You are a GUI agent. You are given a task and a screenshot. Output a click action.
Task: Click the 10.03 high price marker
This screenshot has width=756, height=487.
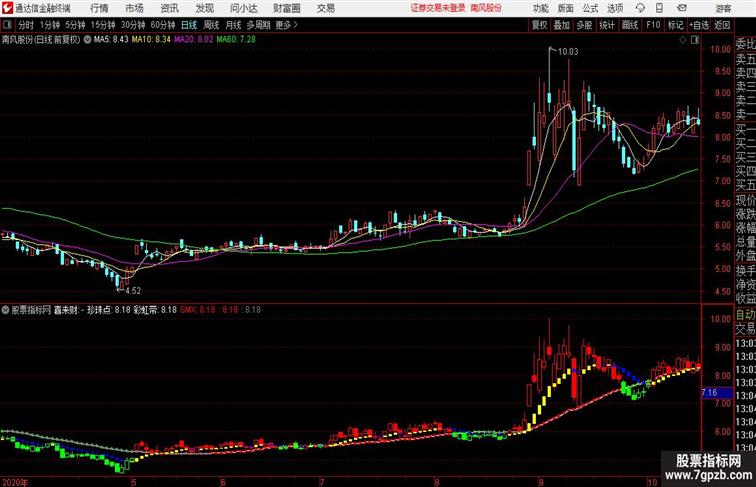(x=567, y=52)
